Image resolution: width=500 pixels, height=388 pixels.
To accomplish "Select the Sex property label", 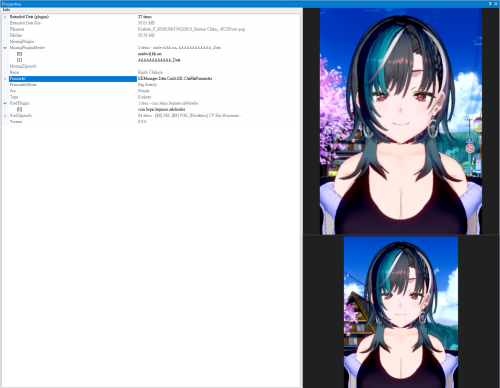I will (x=13, y=91).
